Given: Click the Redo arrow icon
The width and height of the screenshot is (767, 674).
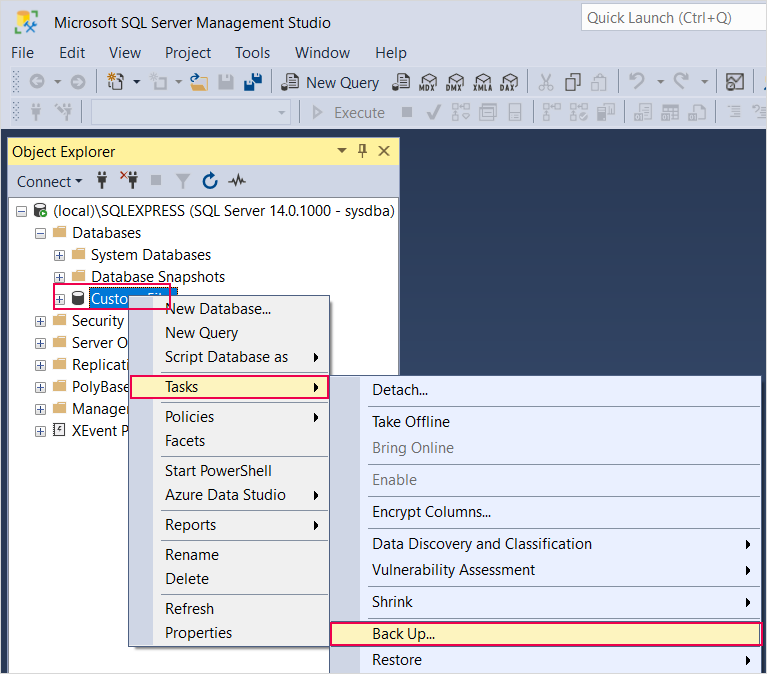Looking at the screenshot, I should click(x=681, y=81).
